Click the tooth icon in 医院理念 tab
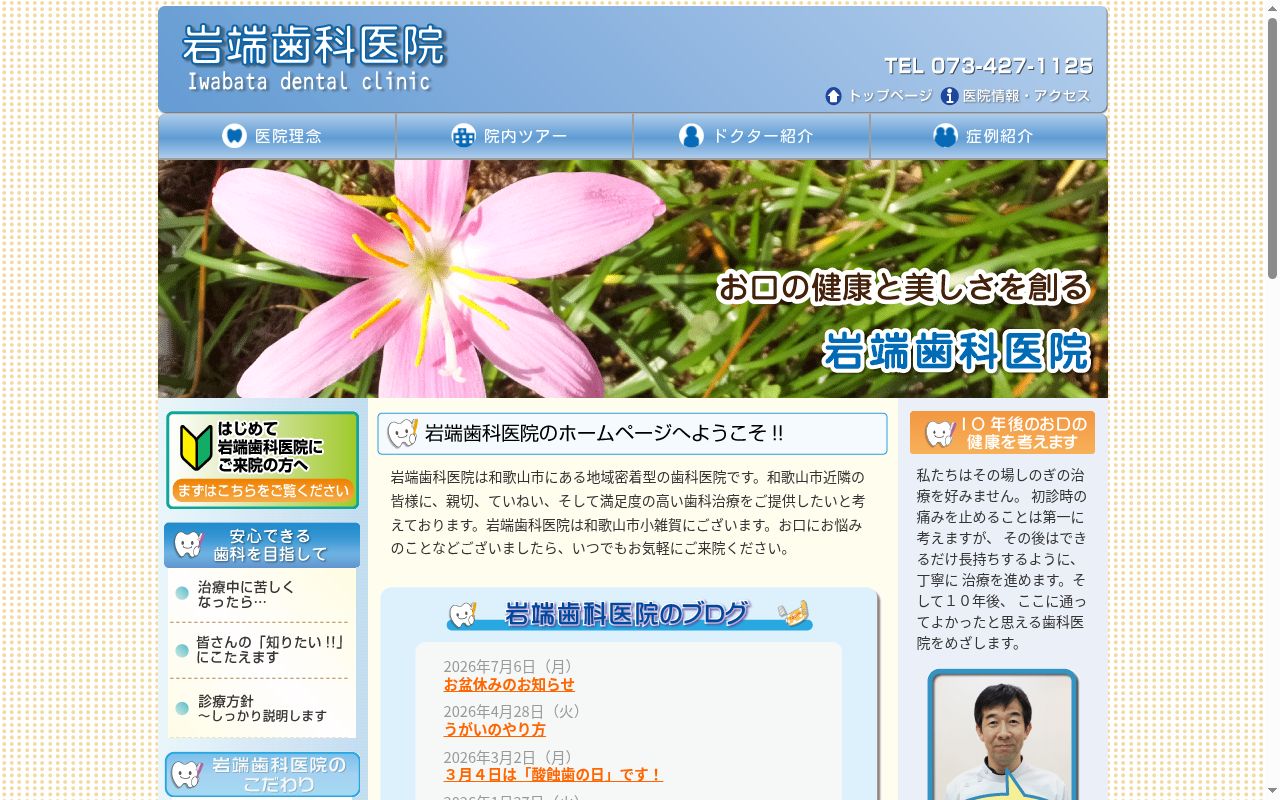This screenshot has height=800, width=1280. (234, 136)
